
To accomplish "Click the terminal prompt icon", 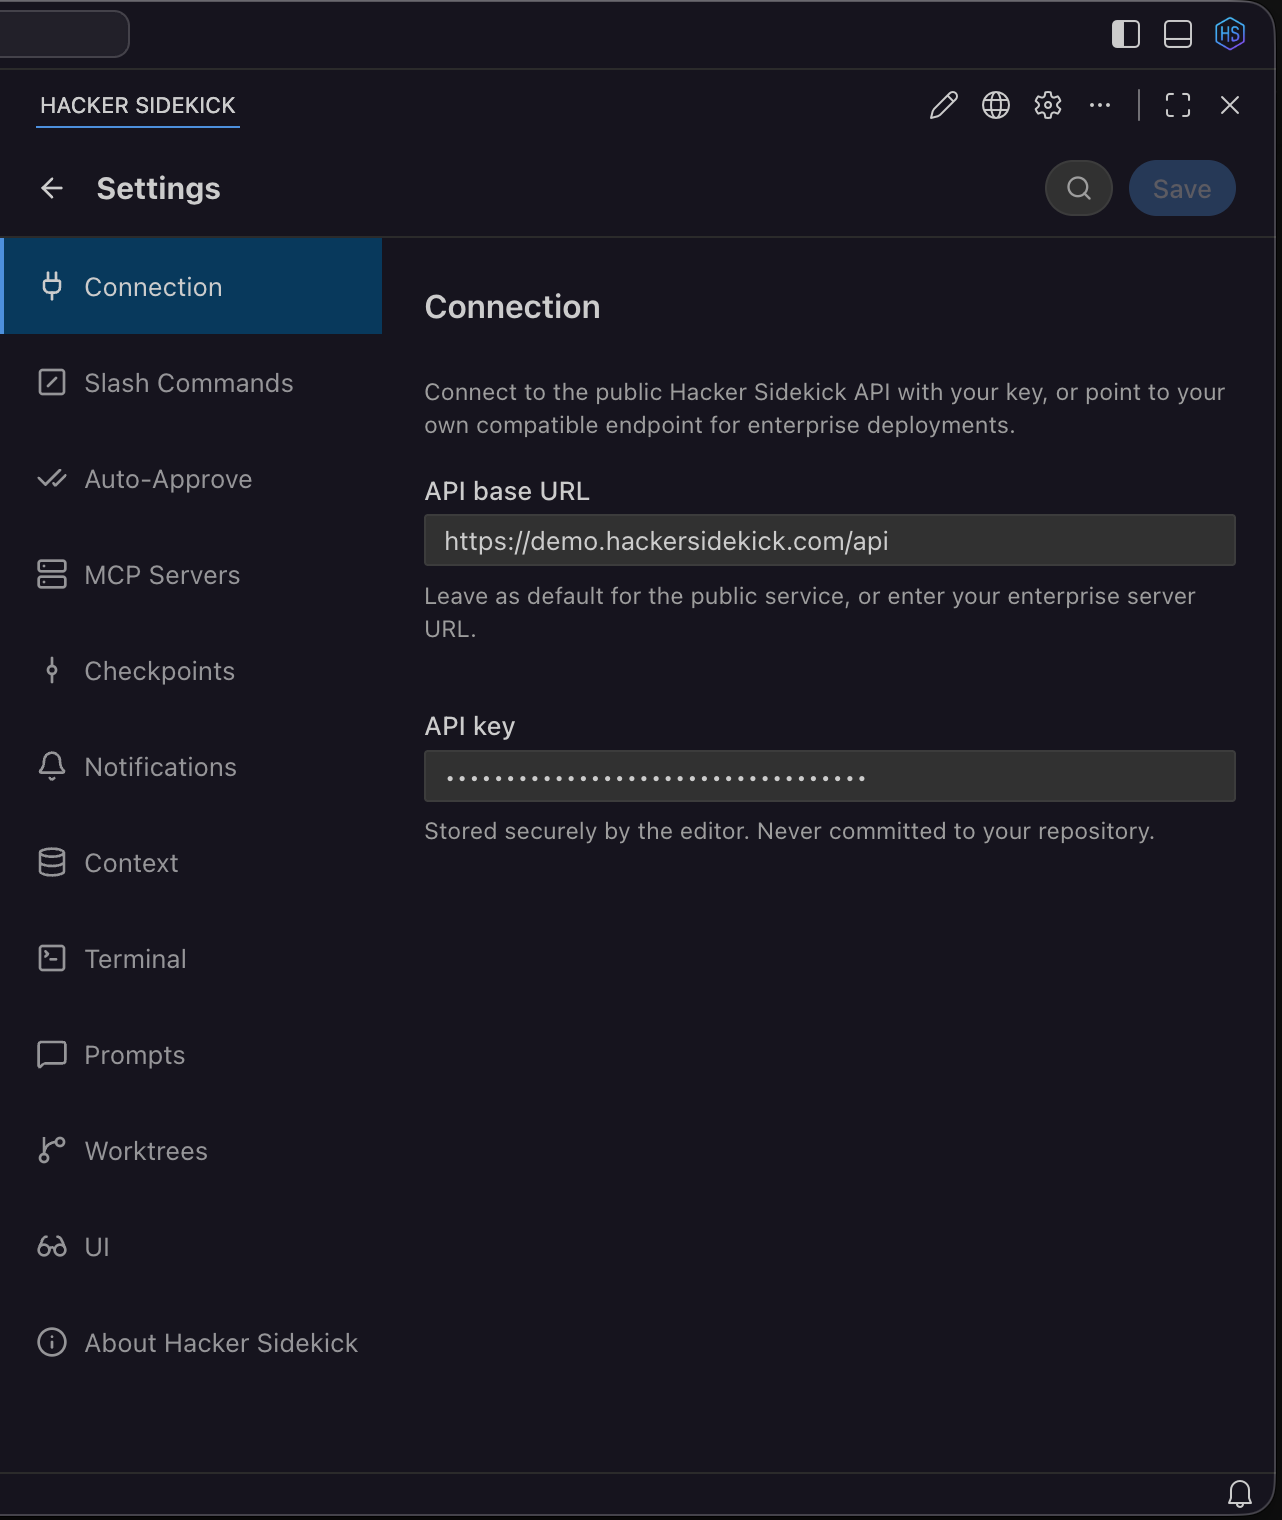I will [x=52, y=958].
